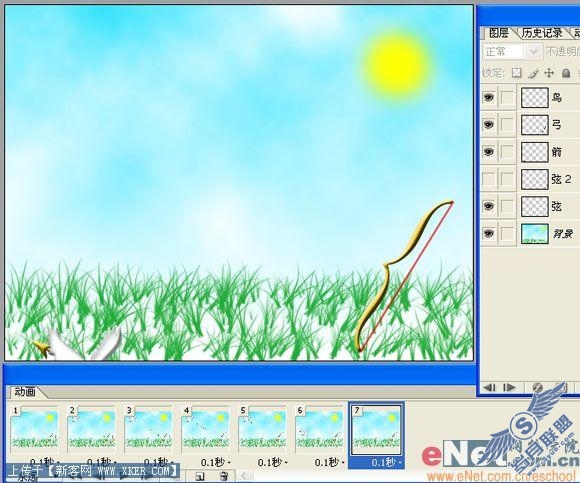Click the next frame button below layers
580x483 pixels.
(x=509, y=387)
